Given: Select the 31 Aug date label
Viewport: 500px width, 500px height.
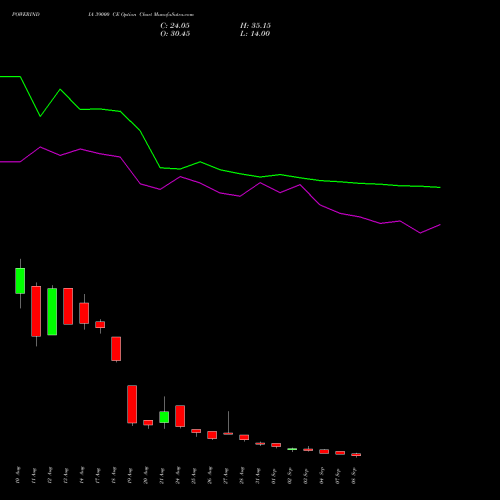Looking at the screenshot, I should click(x=258, y=475).
